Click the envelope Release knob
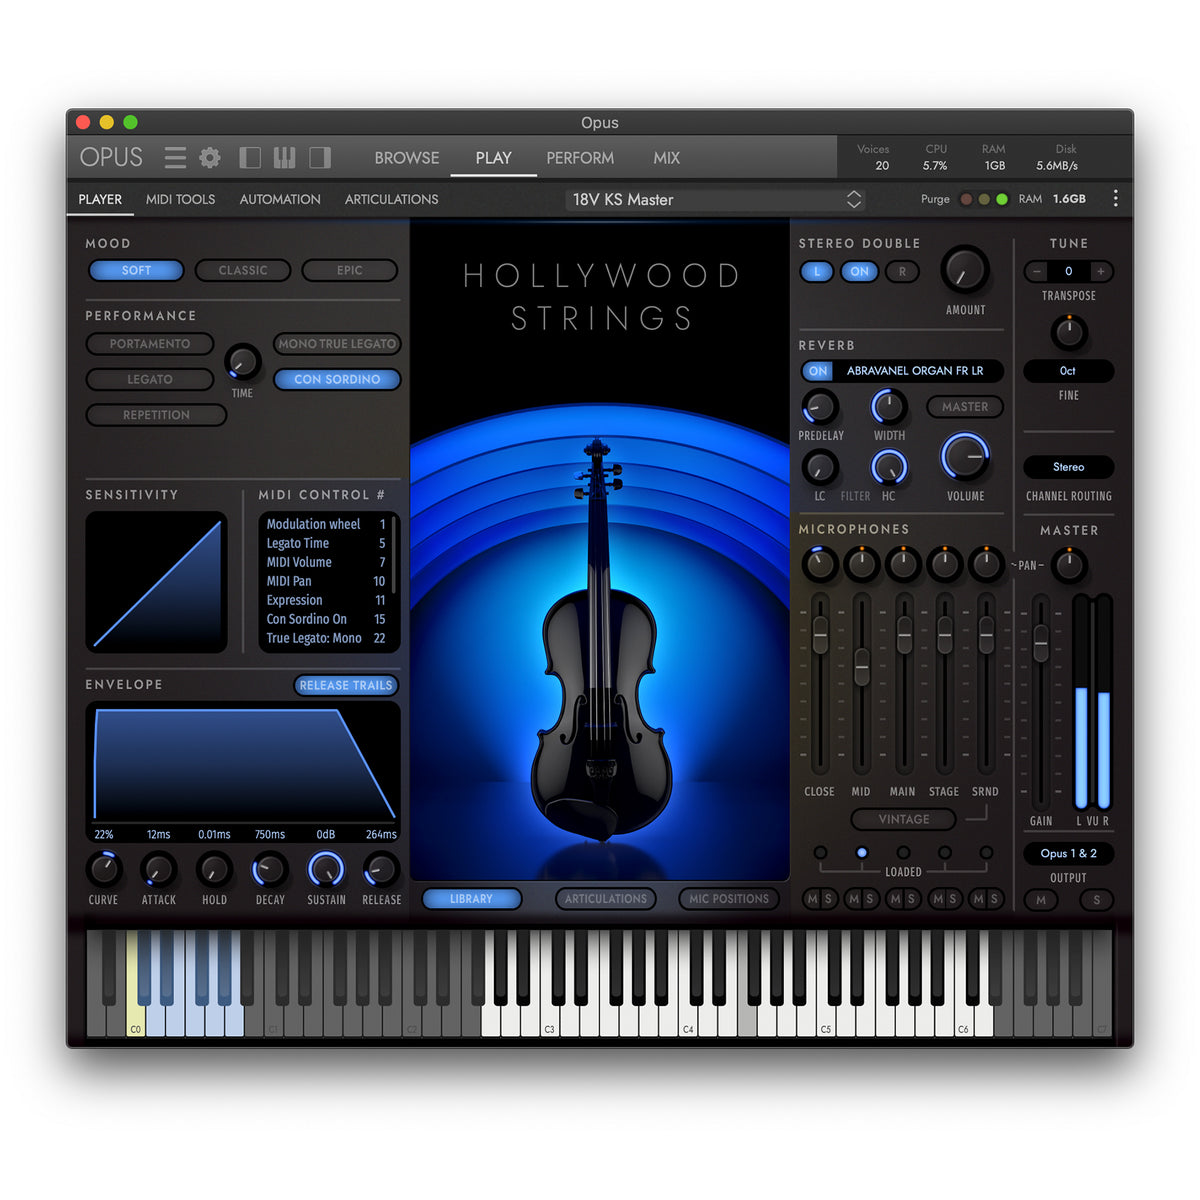The height and width of the screenshot is (1200, 1200). point(381,870)
